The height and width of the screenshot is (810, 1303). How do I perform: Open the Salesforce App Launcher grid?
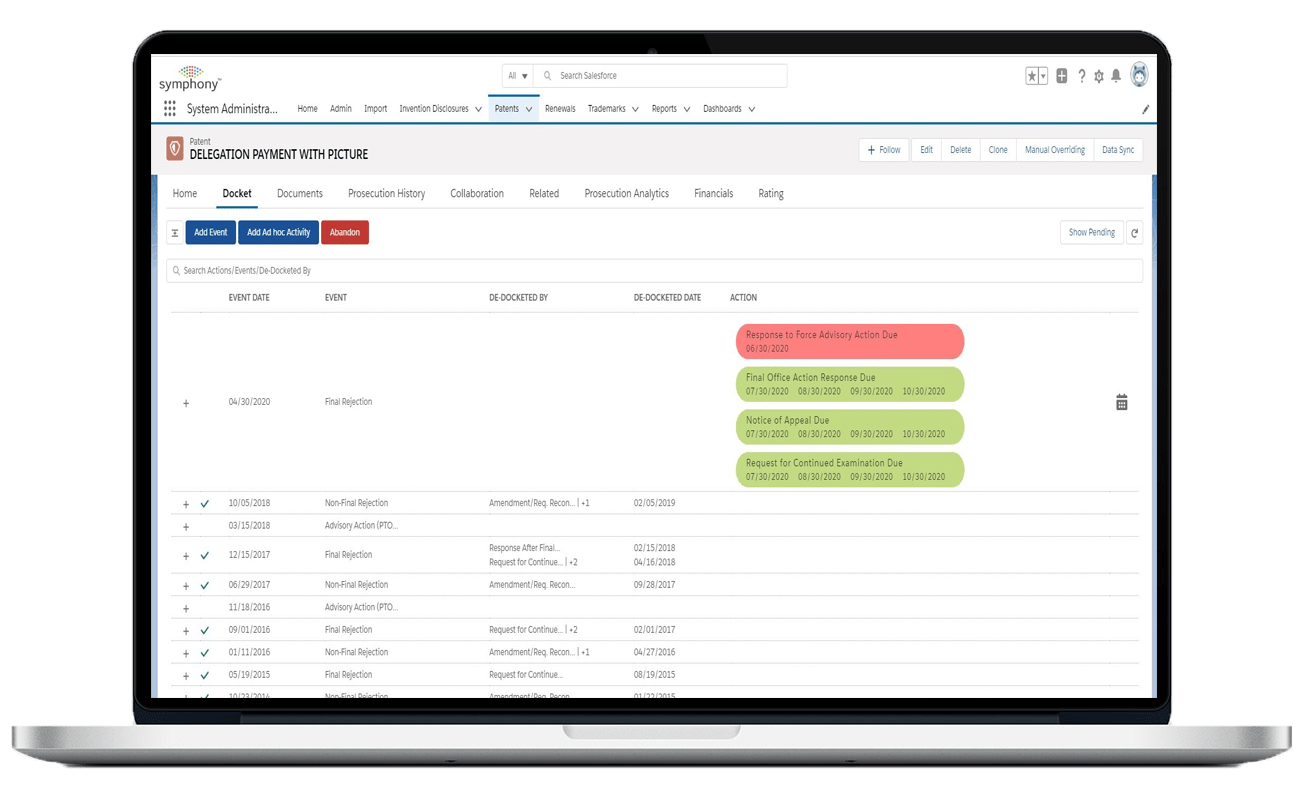[170, 108]
